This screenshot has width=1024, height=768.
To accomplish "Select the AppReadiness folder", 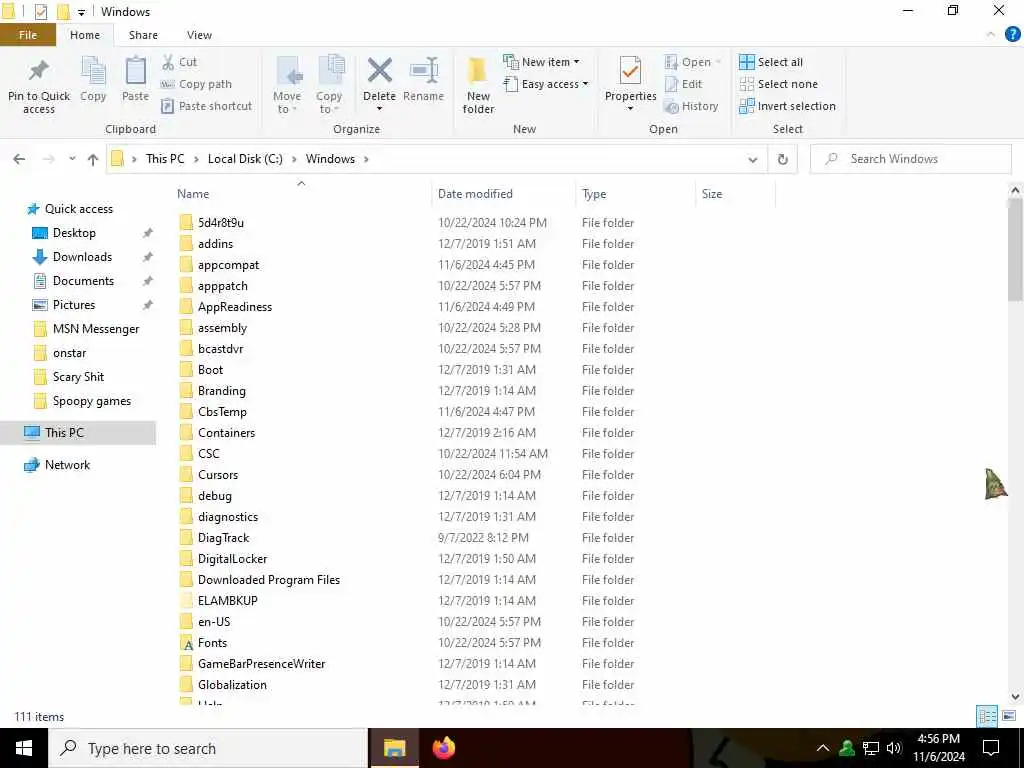I will tap(235, 307).
